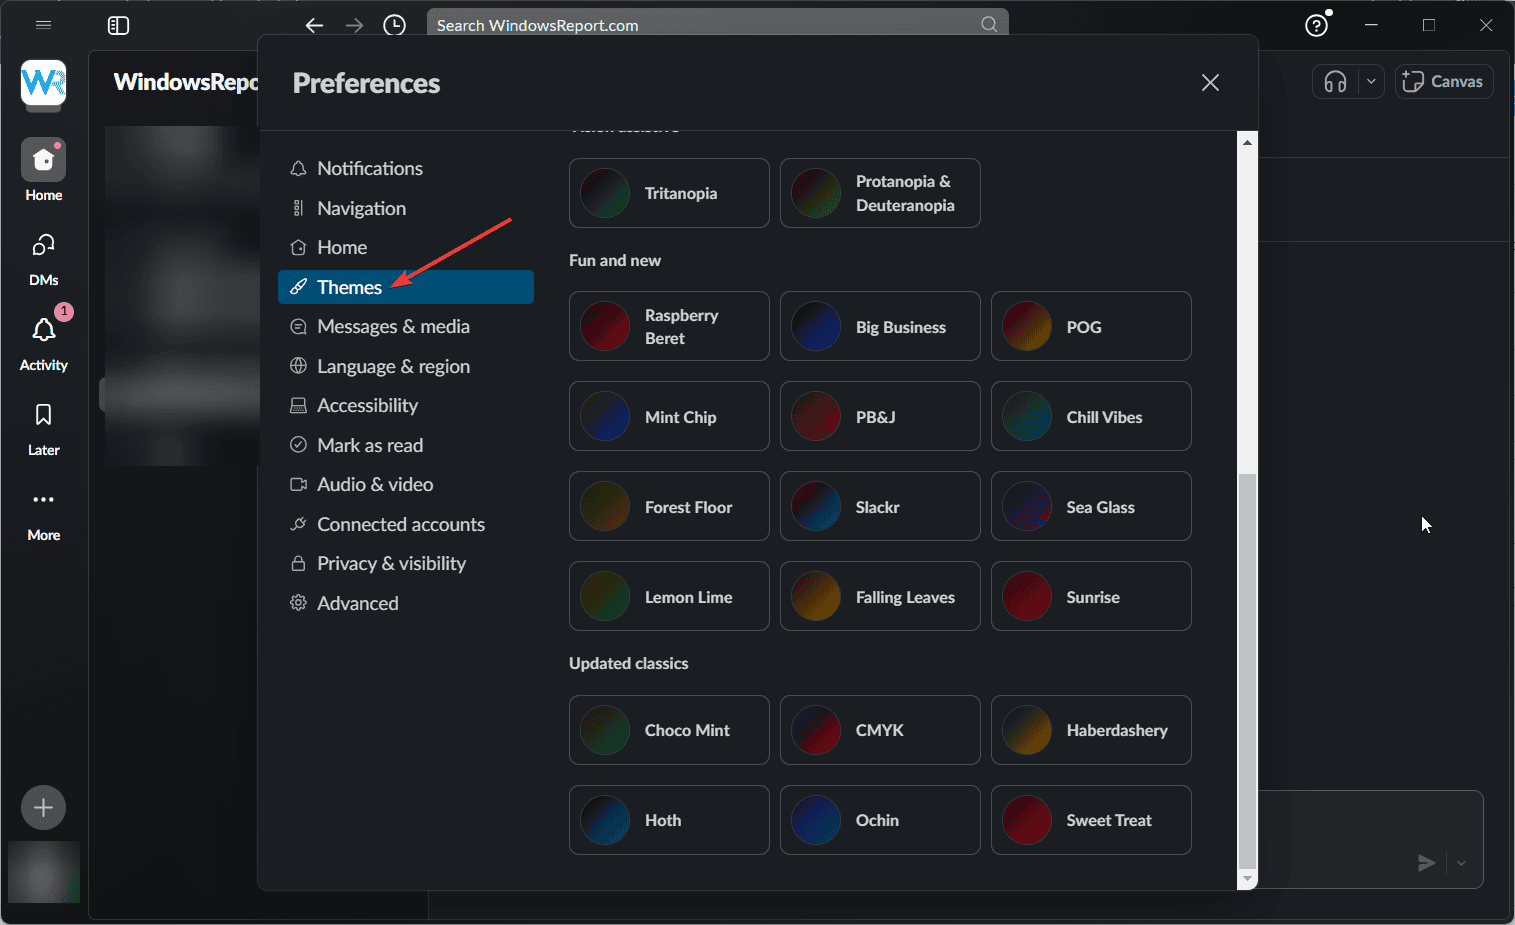Select the Slackr theme
The image size is (1515, 925).
click(880, 506)
